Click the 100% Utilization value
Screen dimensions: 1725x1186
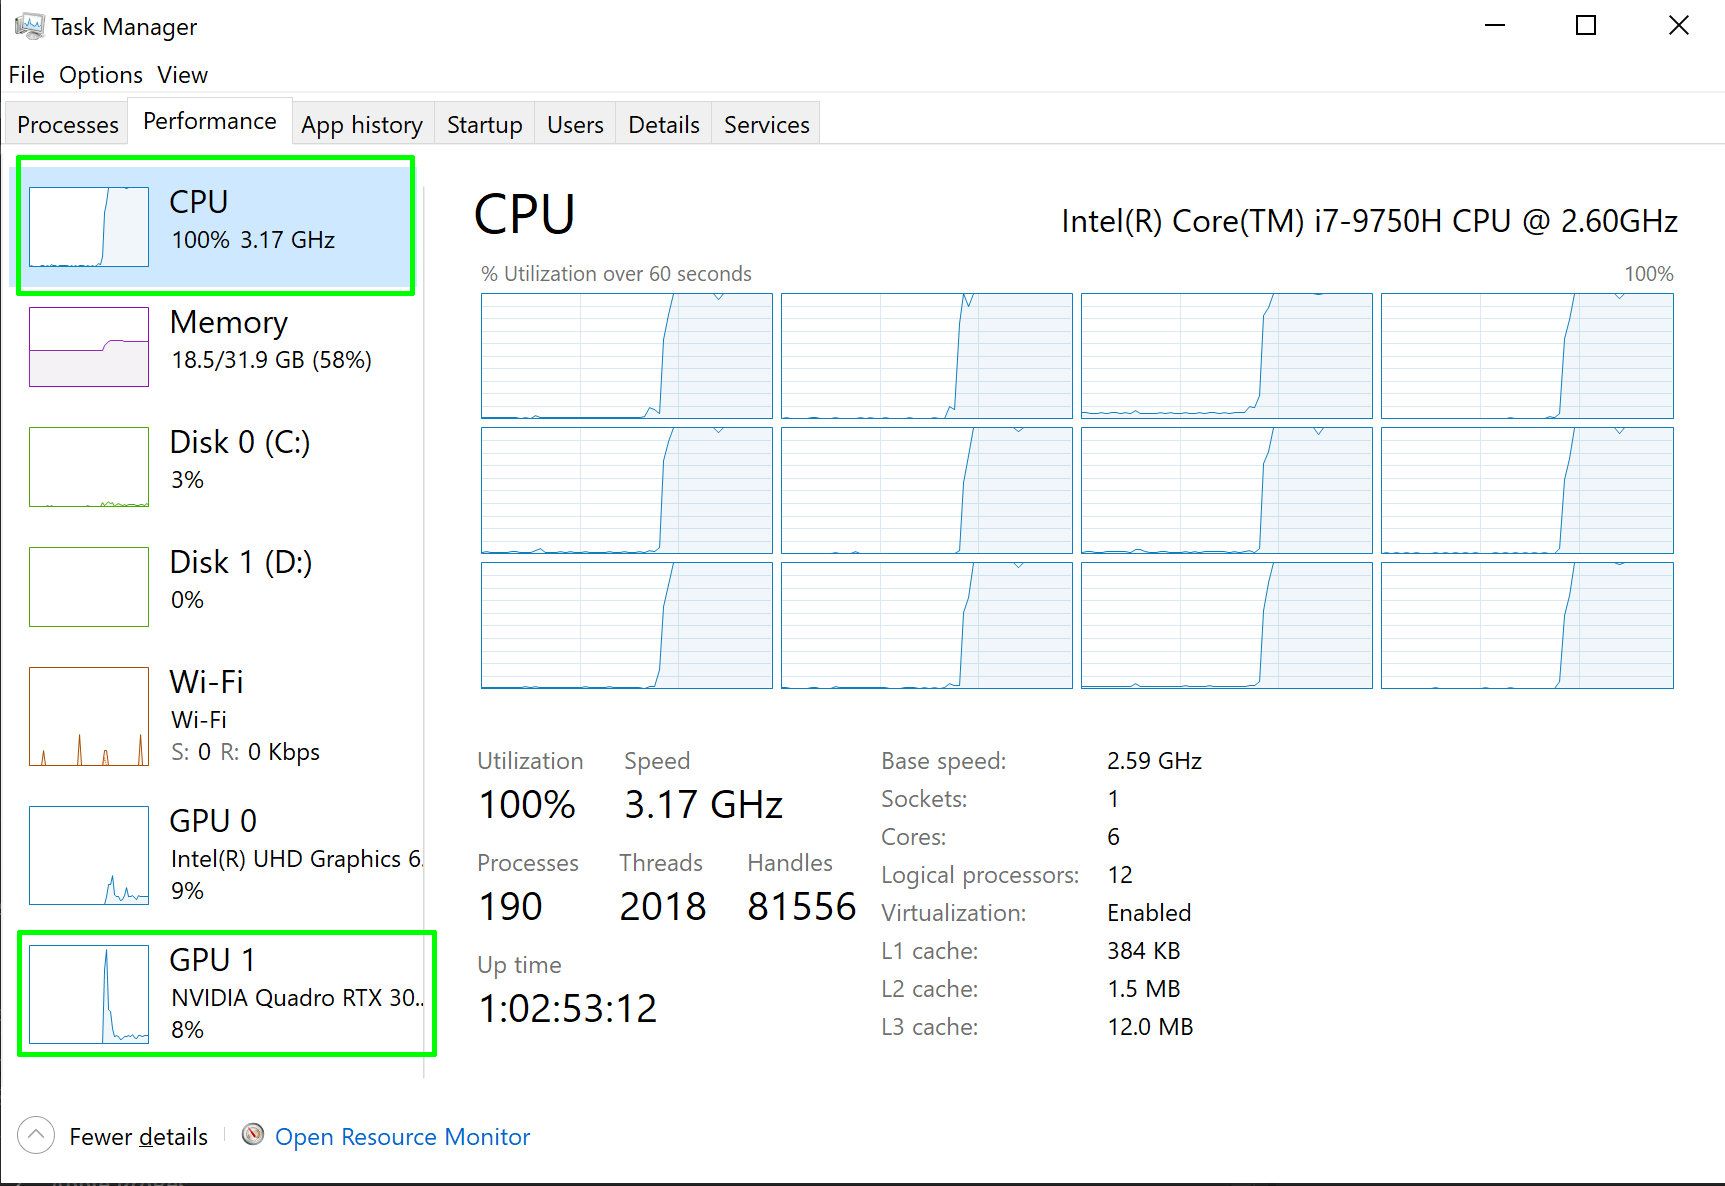point(527,804)
